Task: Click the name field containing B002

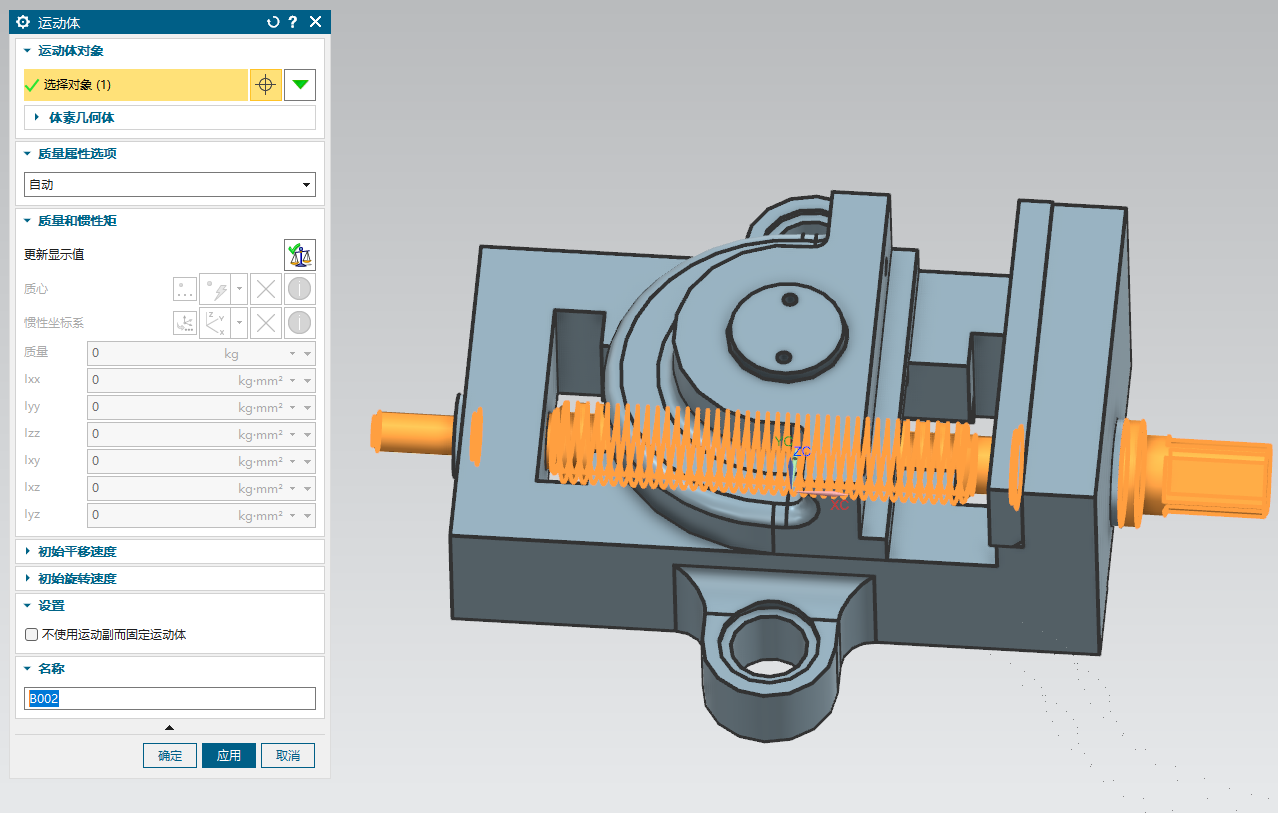Action: [x=169, y=699]
